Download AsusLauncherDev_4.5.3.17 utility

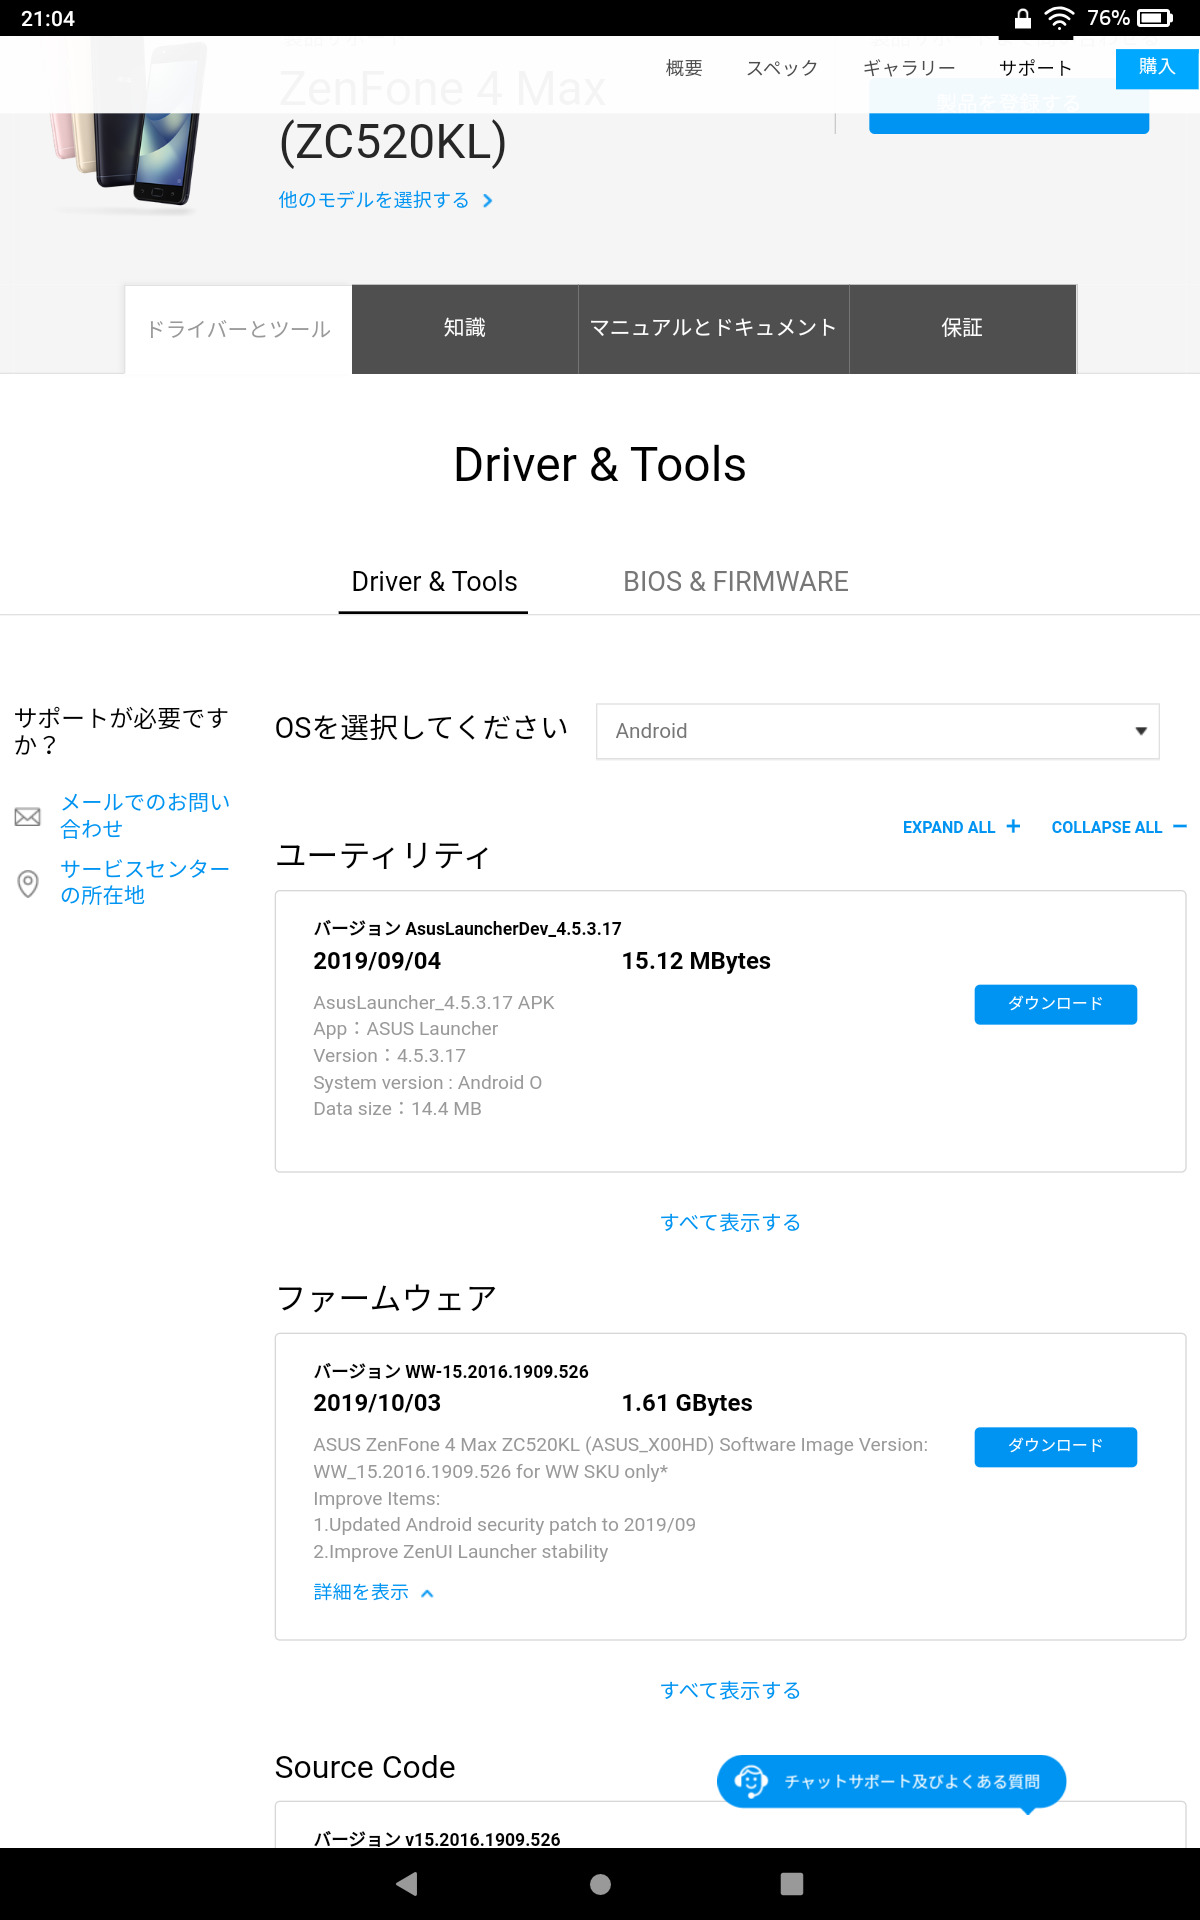[x=1055, y=1004]
